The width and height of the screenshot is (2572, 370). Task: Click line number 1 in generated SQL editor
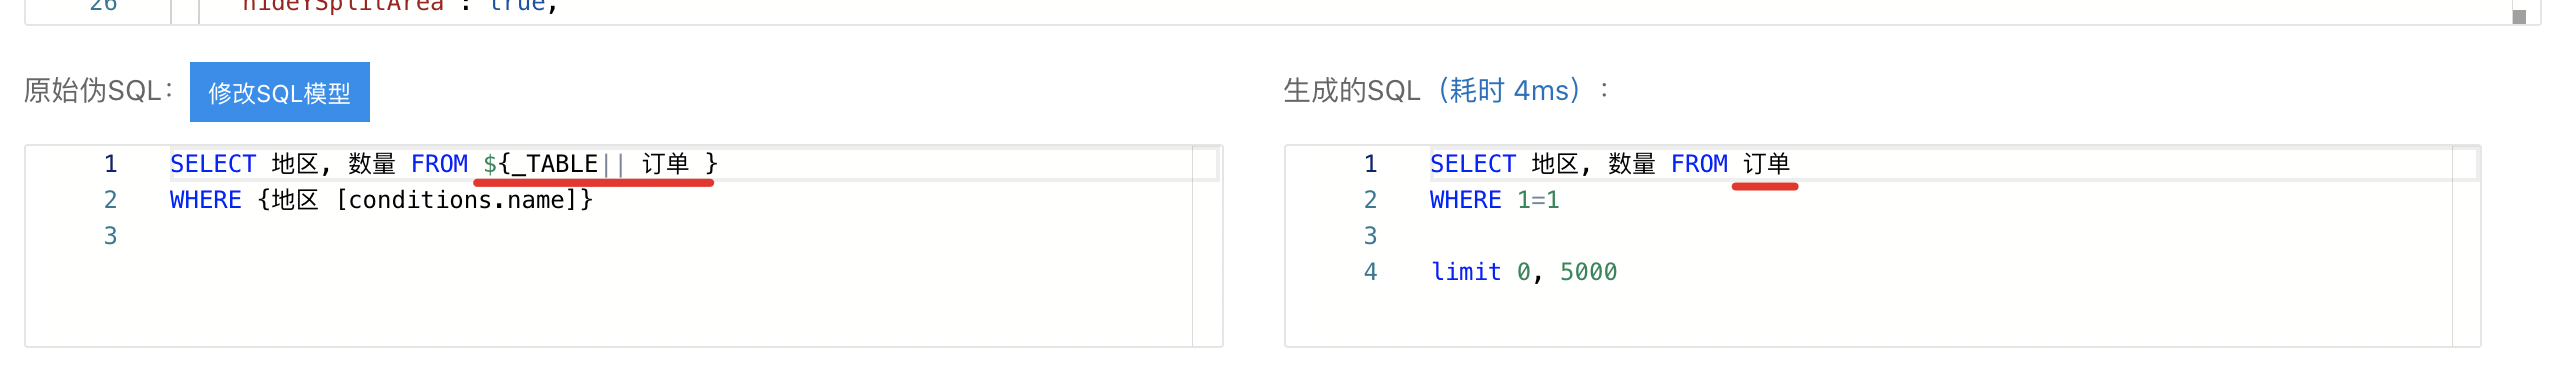point(1370,164)
